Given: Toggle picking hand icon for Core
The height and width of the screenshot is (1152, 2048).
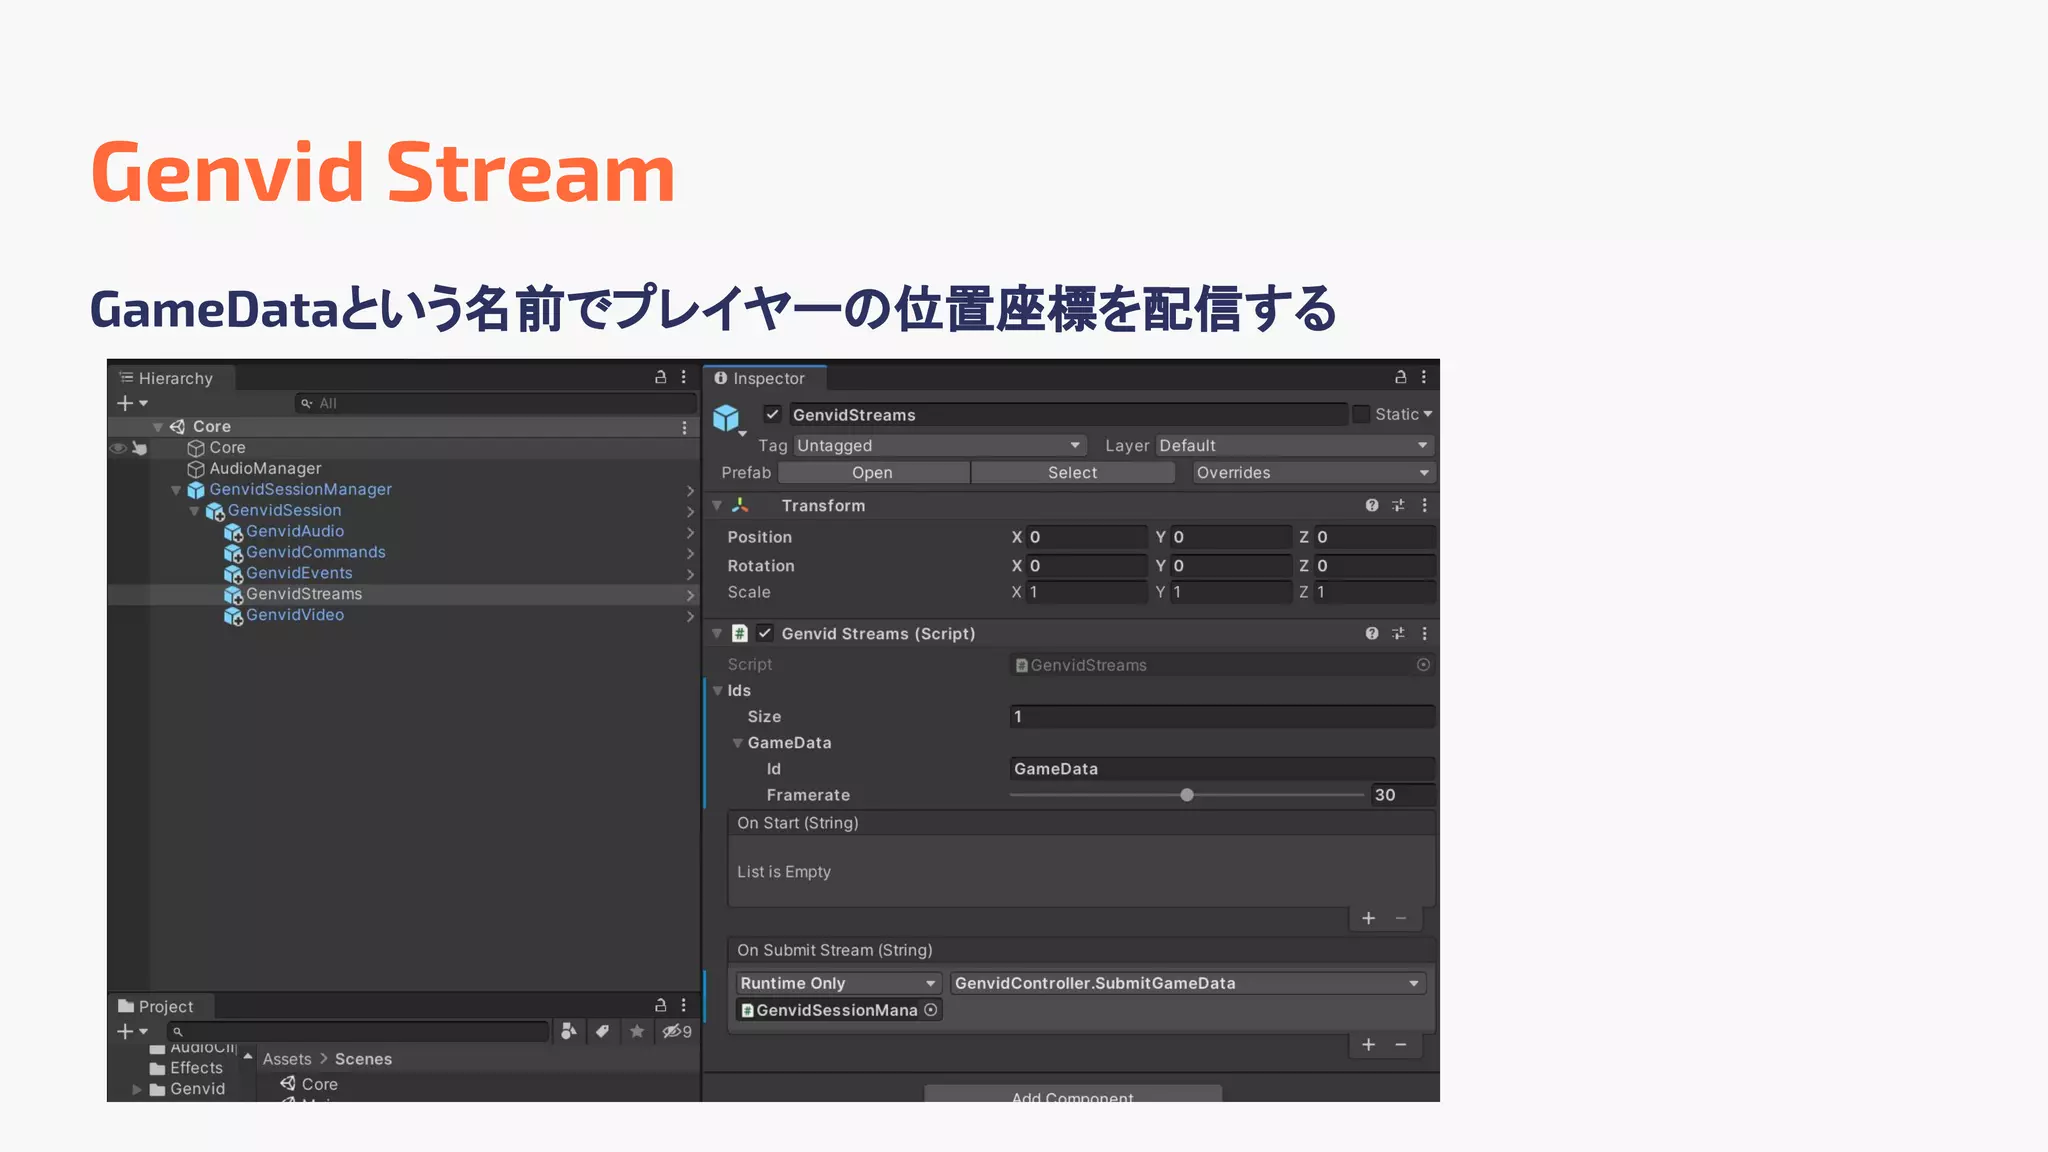Looking at the screenshot, I should pos(140,448).
